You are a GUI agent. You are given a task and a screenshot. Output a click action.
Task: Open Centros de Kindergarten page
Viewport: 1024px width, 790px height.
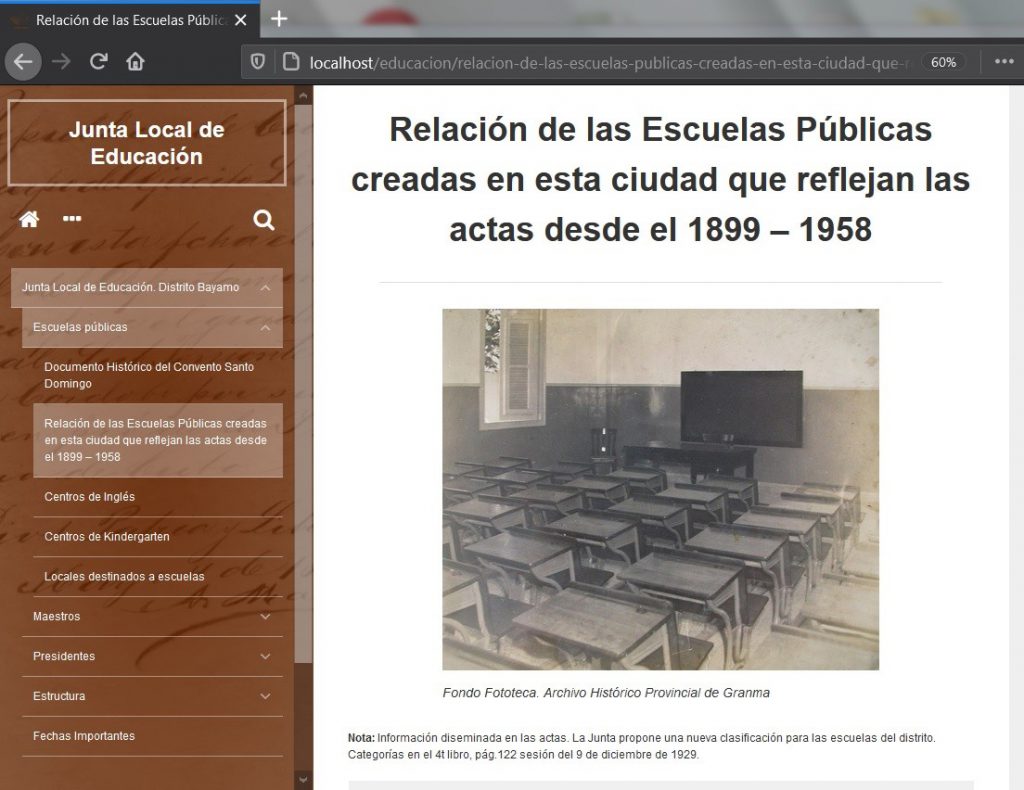coord(158,537)
